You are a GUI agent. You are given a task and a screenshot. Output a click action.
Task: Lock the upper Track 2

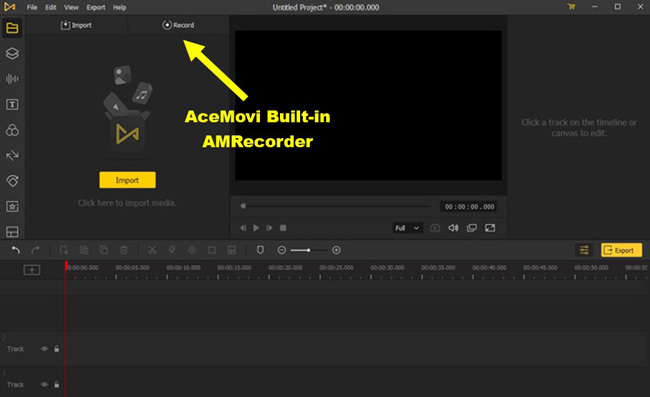[56, 349]
